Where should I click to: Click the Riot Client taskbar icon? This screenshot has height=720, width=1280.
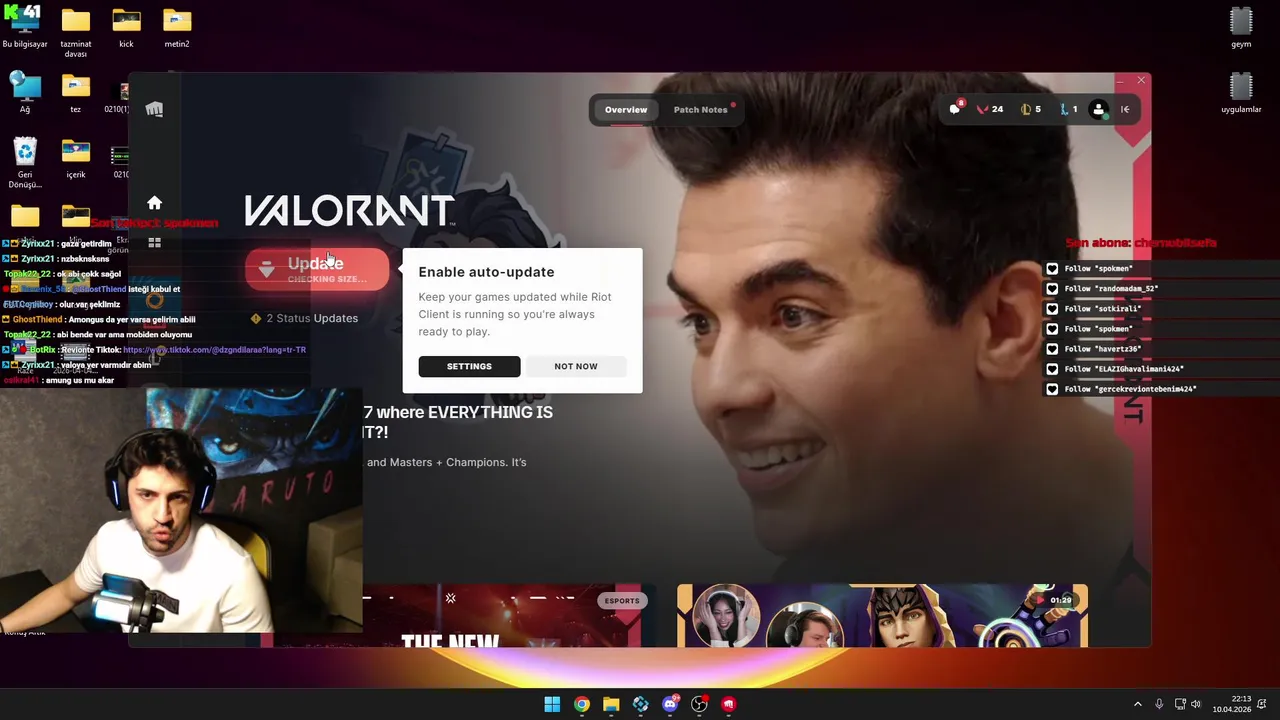[x=729, y=704]
